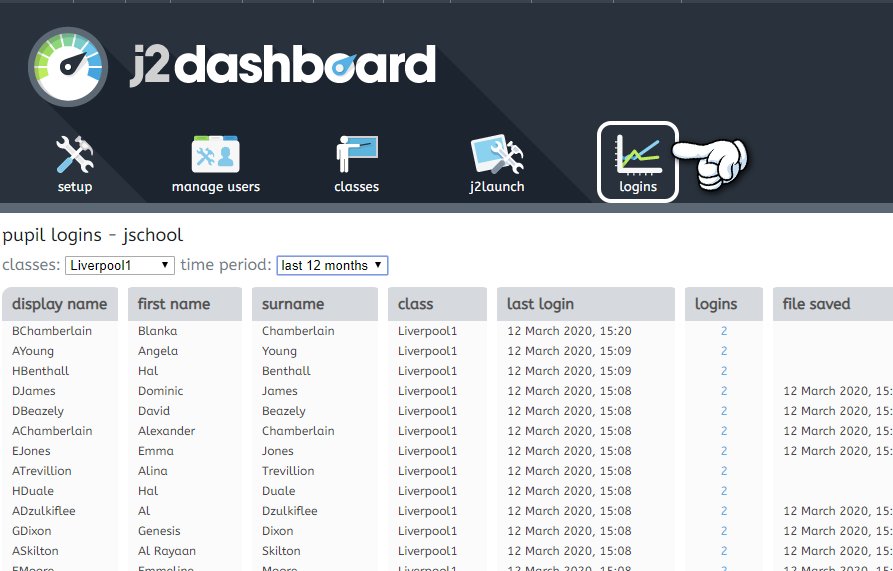Click first name Angela

[158, 351]
